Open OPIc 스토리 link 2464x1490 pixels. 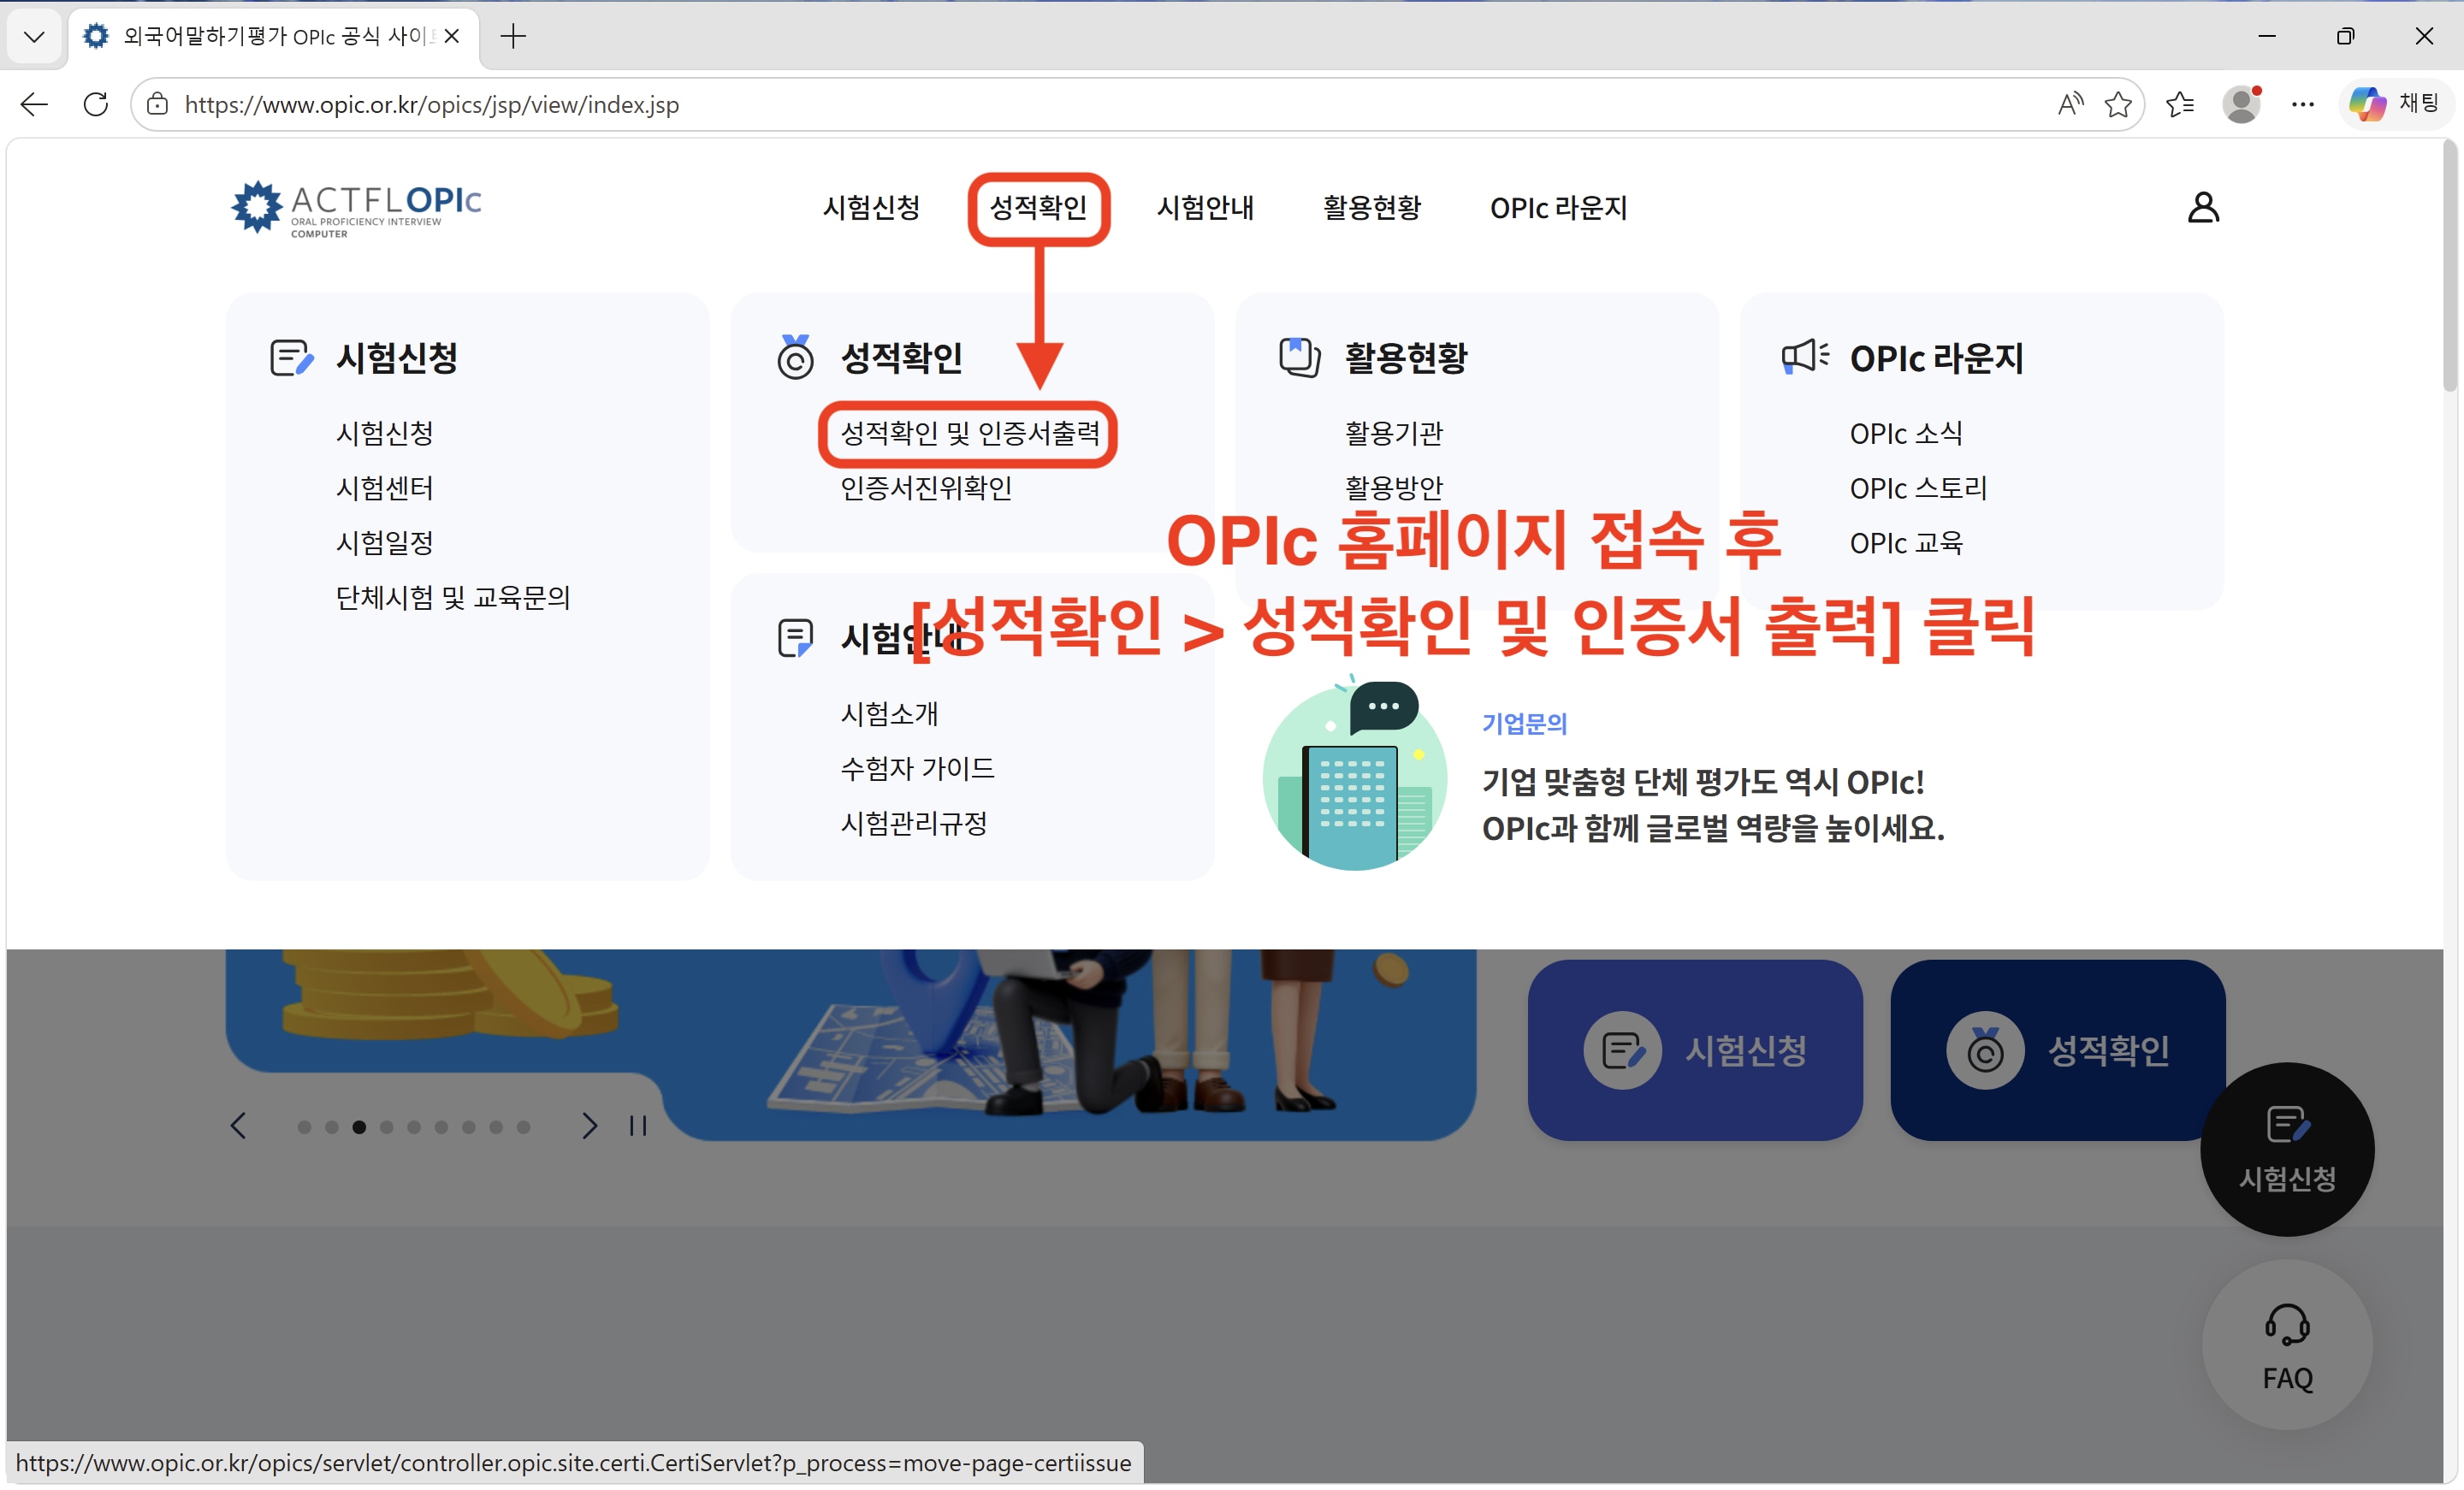1918,488
